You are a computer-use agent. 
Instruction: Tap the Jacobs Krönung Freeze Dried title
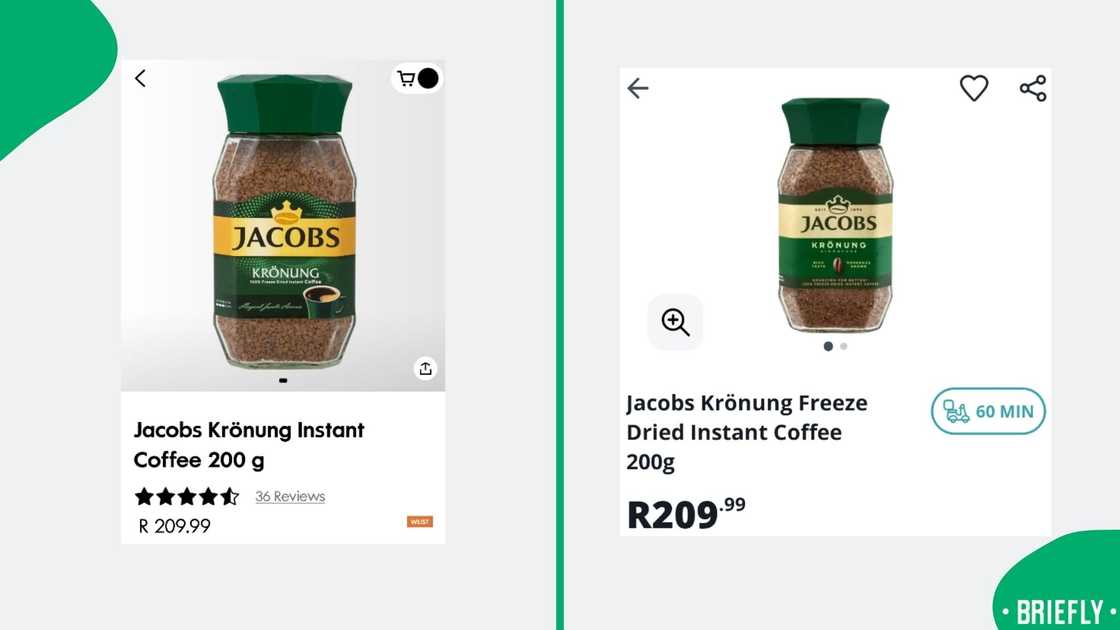pos(745,432)
